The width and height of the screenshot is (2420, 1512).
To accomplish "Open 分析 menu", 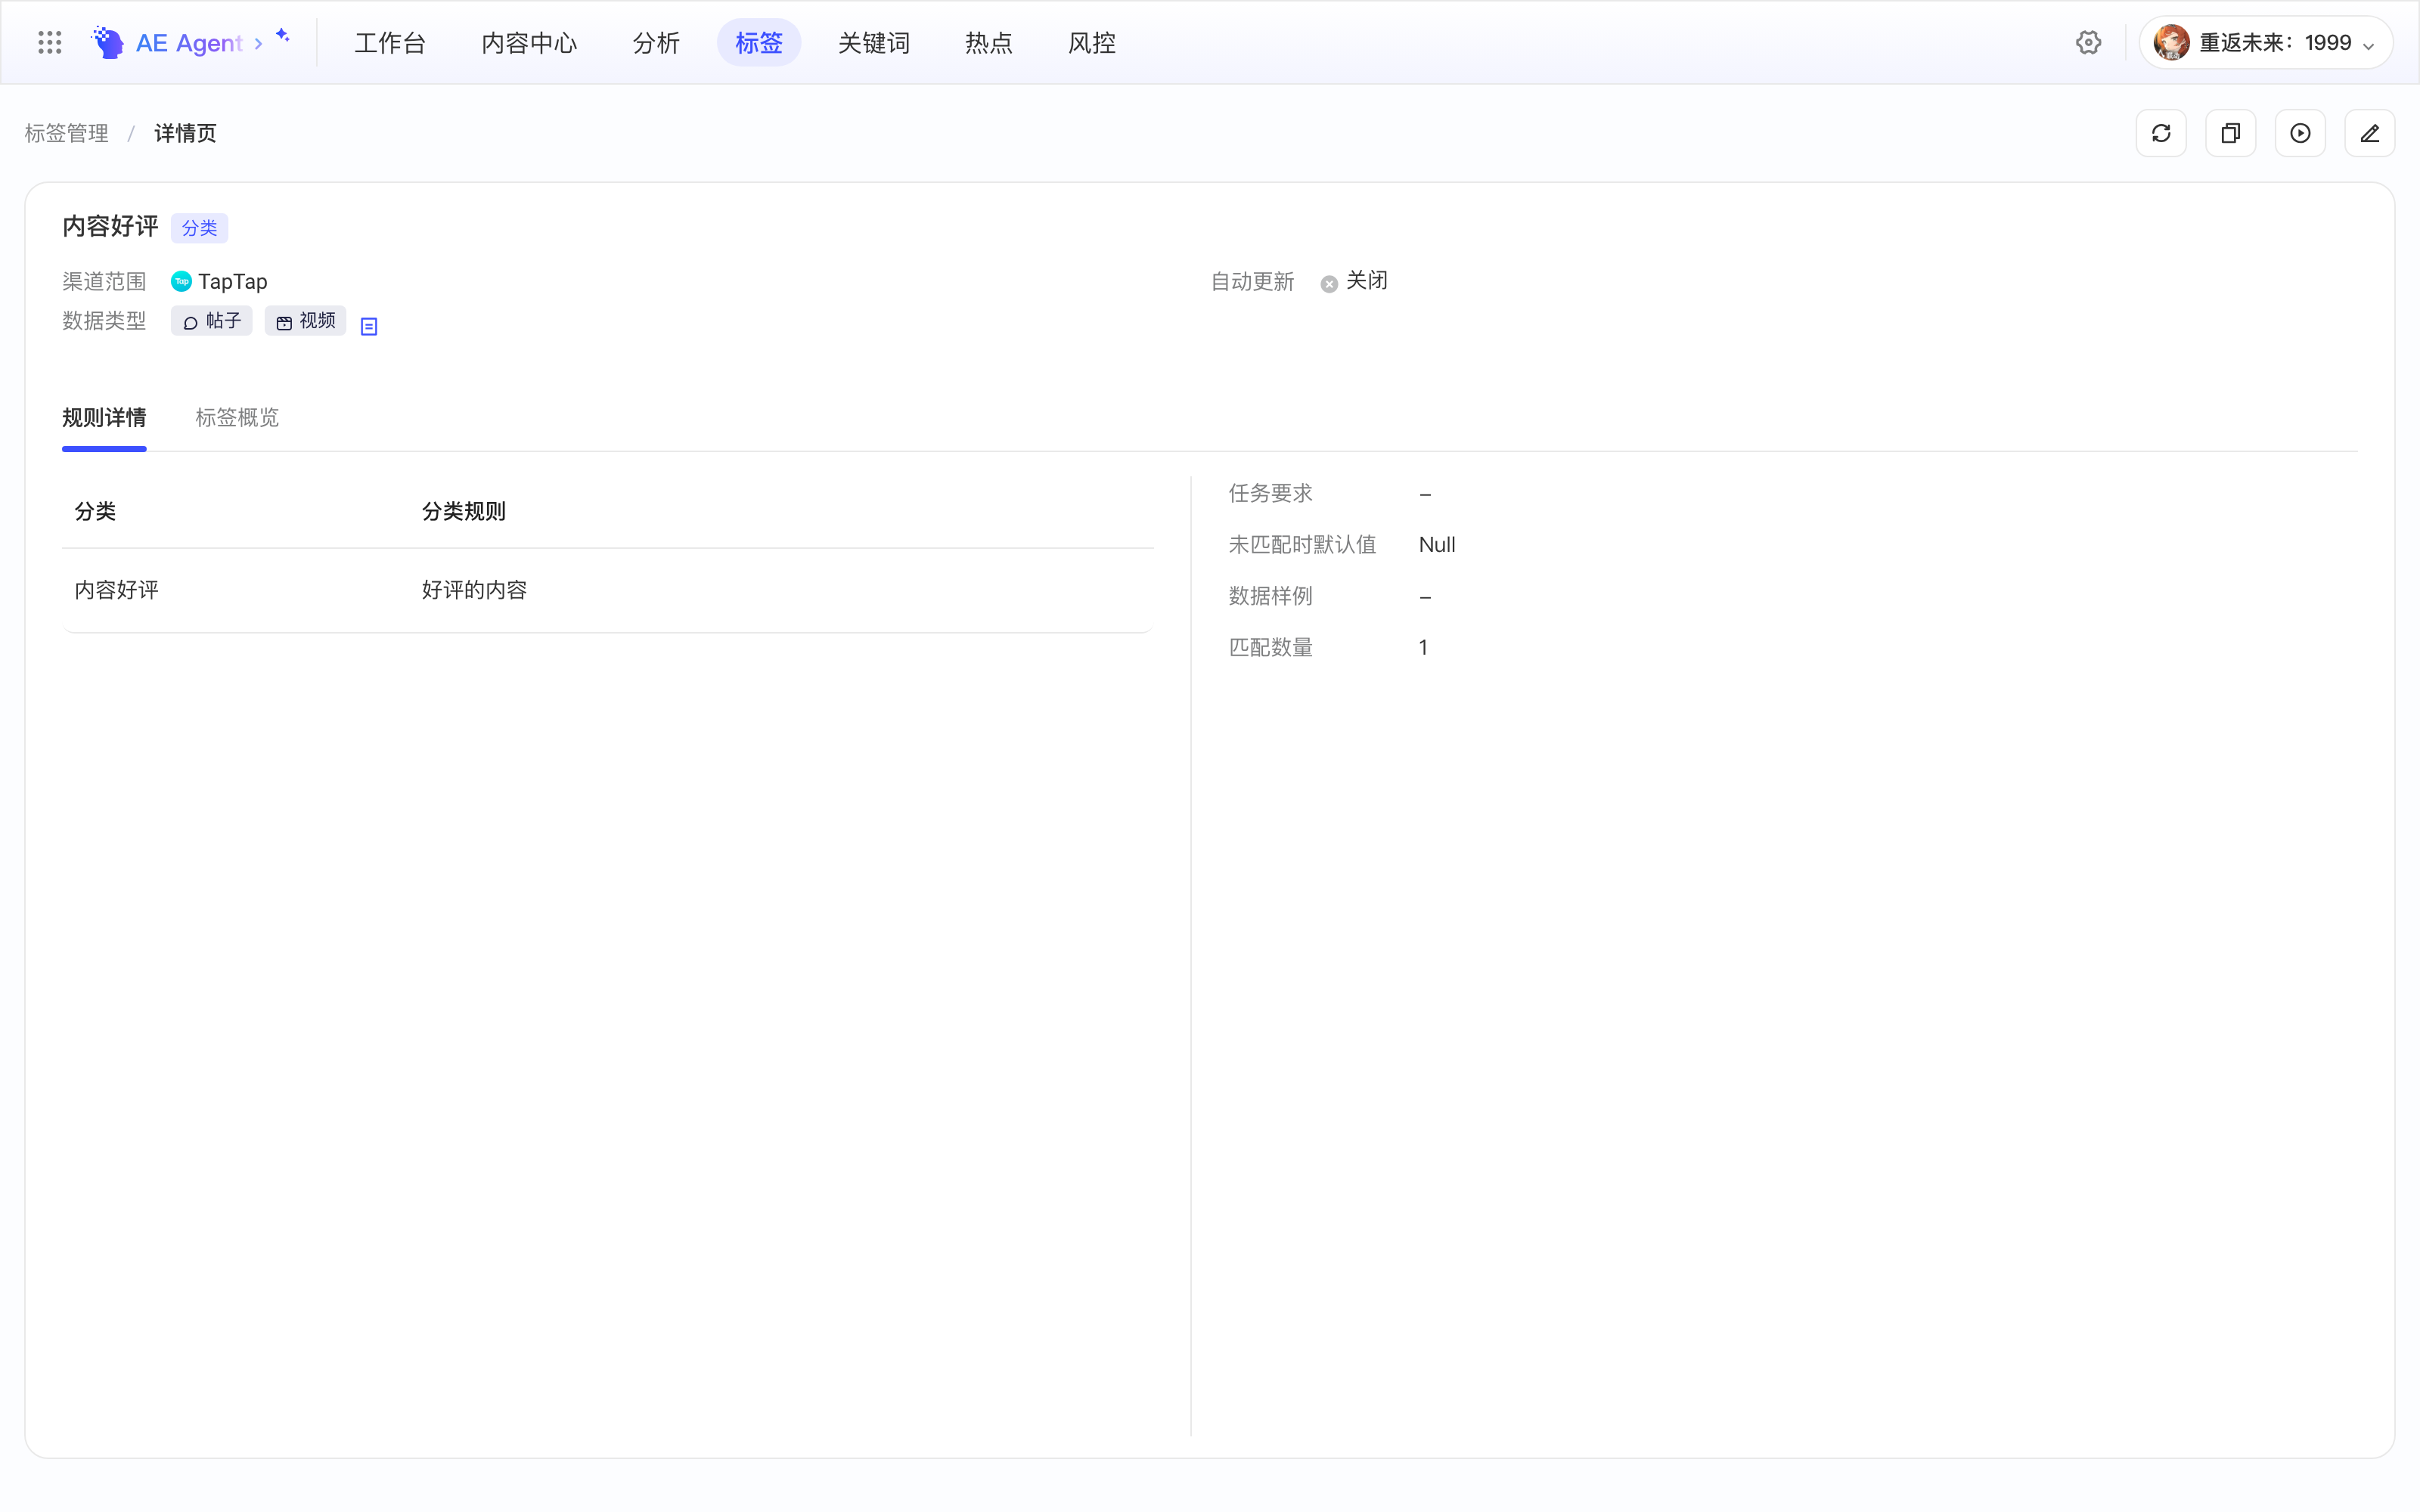I will 656,43.
